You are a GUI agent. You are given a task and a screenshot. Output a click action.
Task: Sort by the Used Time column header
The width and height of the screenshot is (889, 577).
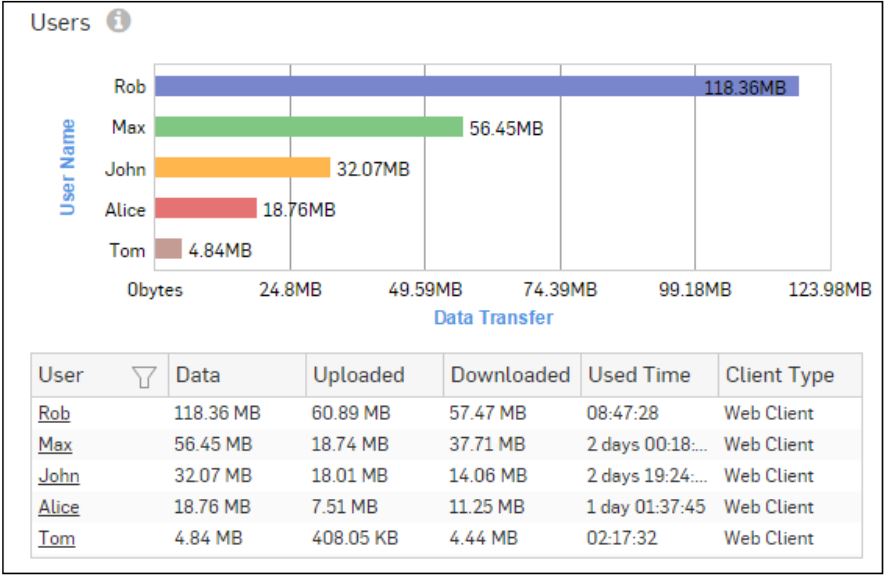pyautogui.click(x=639, y=376)
